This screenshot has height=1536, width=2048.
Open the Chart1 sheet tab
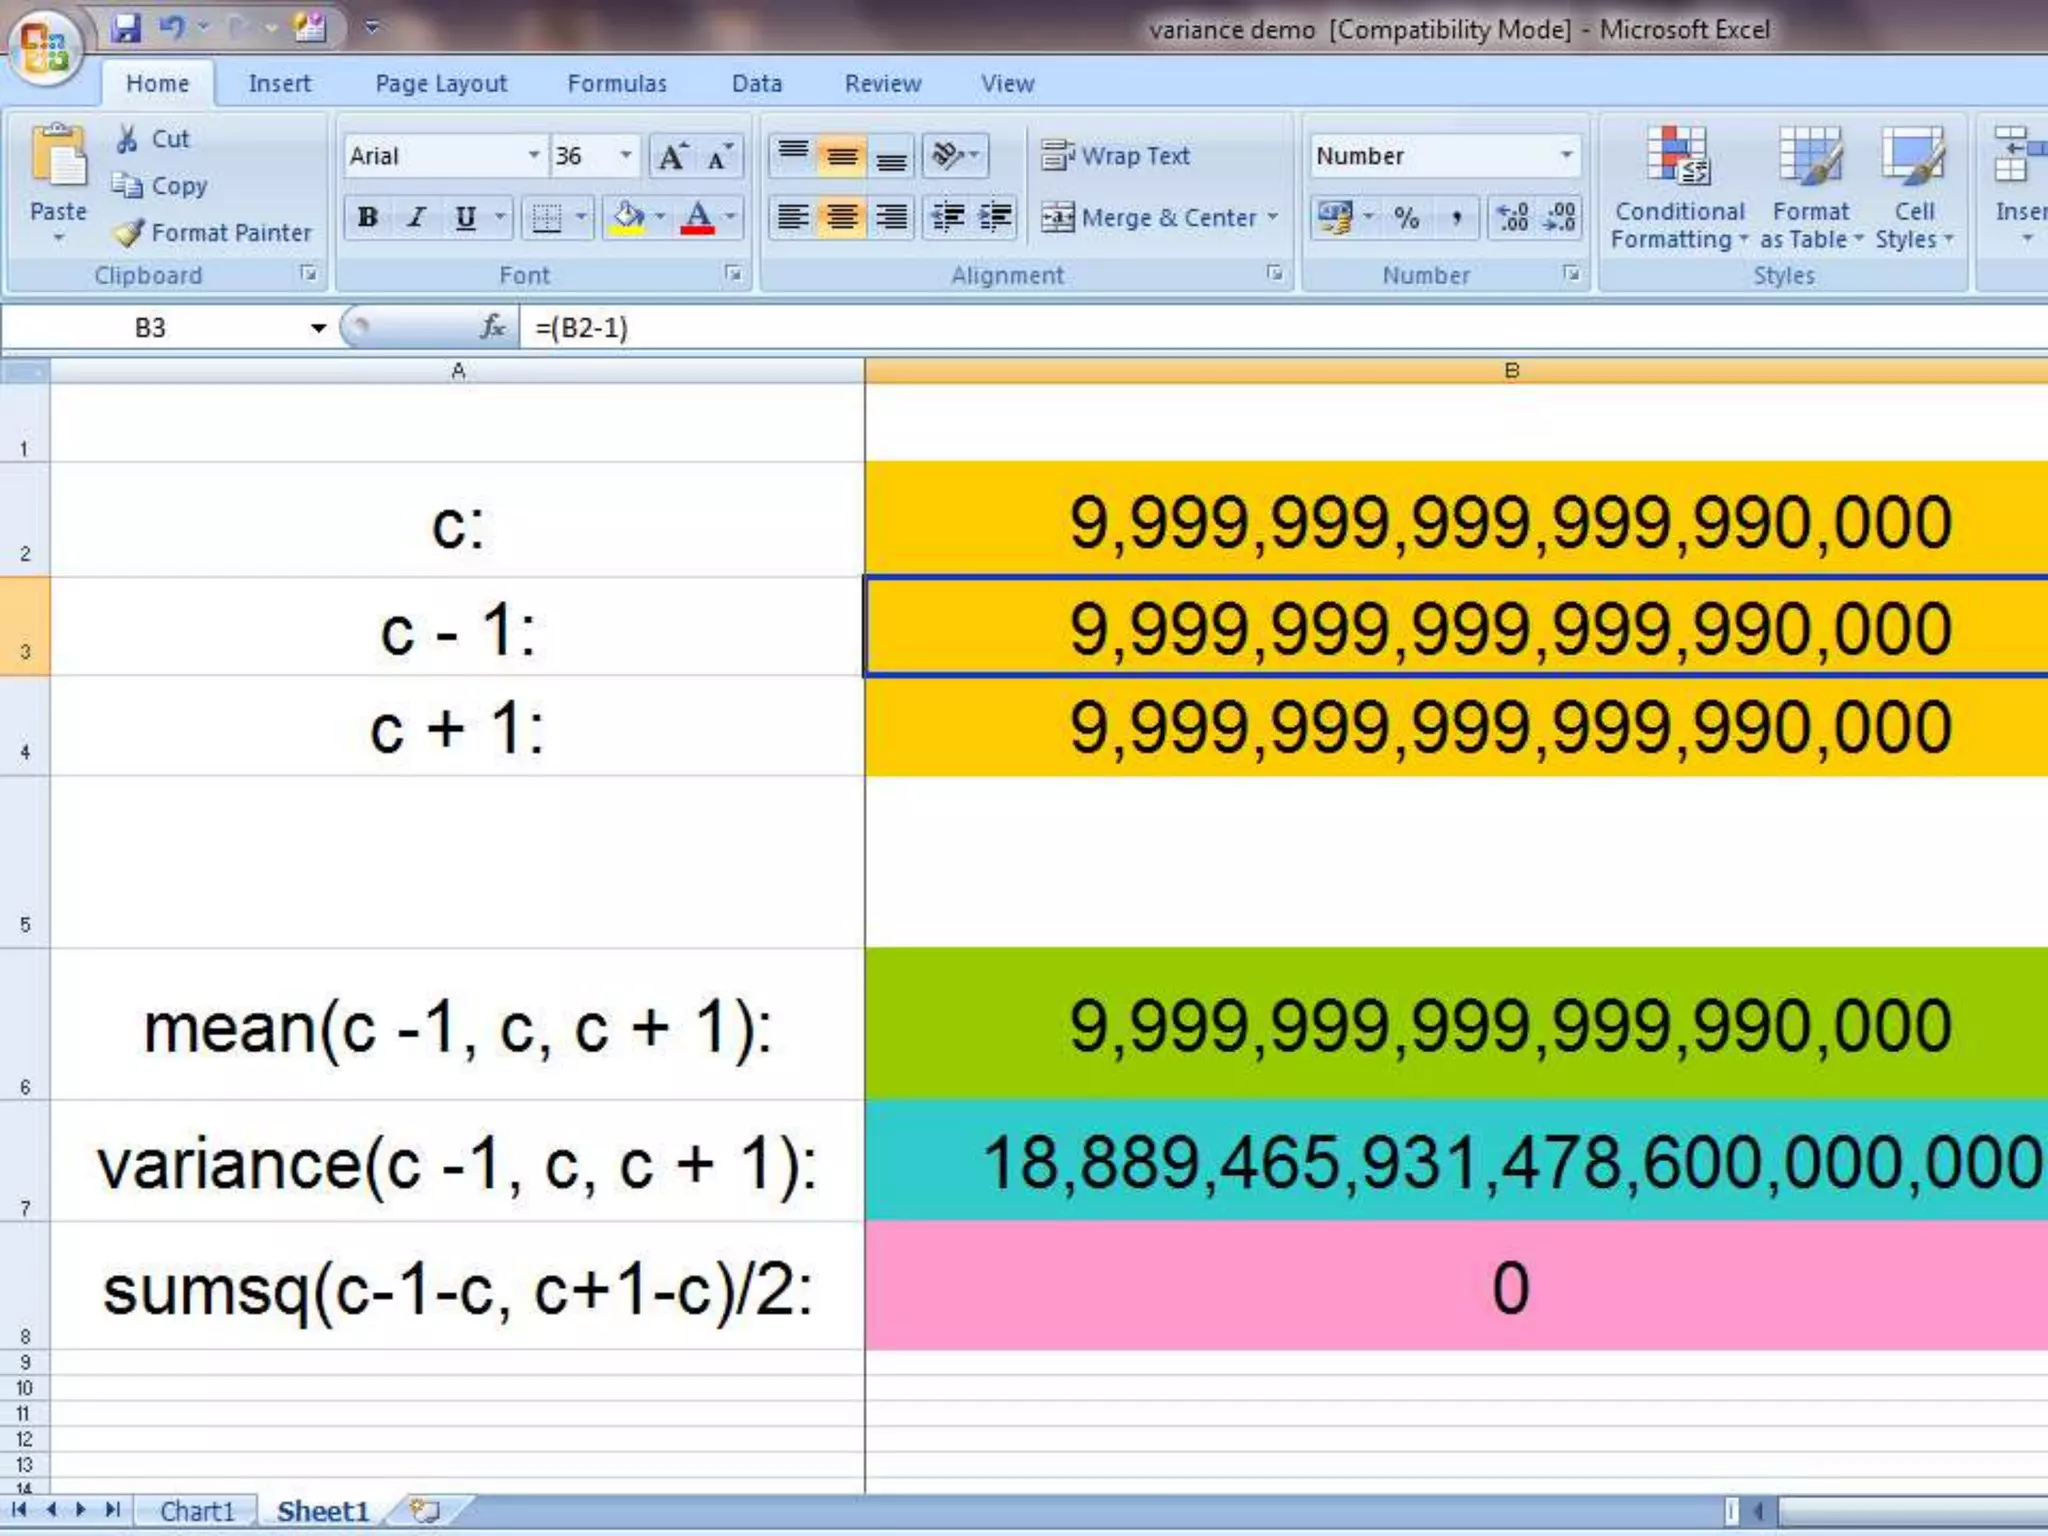point(196,1510)
